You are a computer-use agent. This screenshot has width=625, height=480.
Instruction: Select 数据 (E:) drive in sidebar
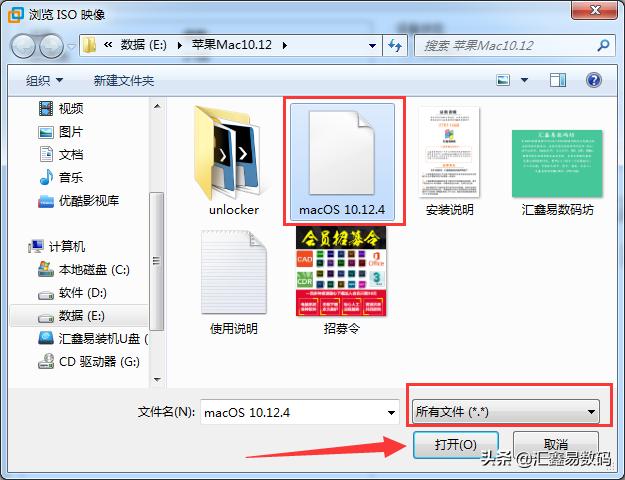tap(78, 316)
